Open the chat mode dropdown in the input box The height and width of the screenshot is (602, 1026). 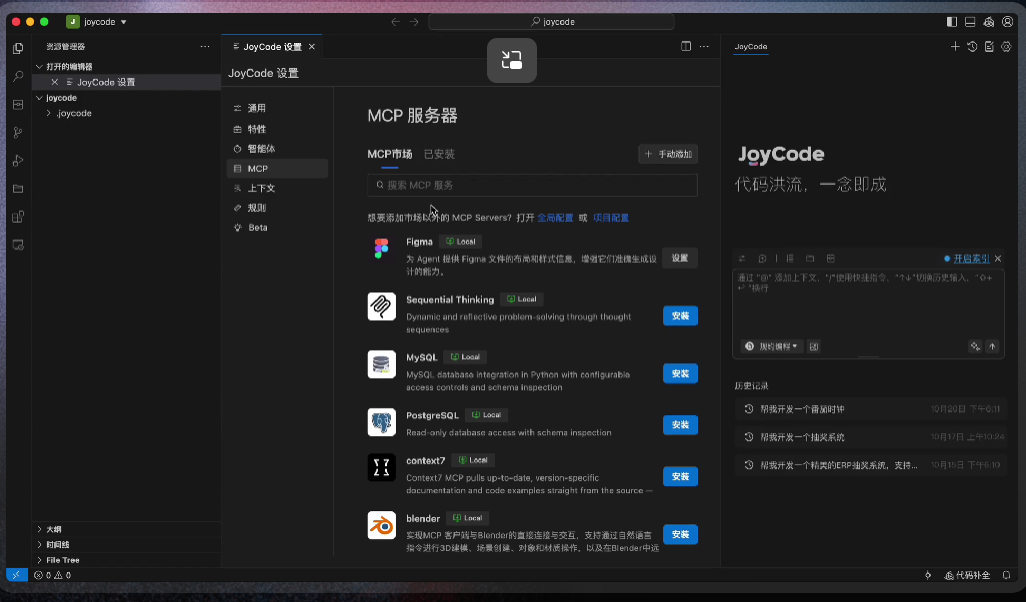click(772, 346)
